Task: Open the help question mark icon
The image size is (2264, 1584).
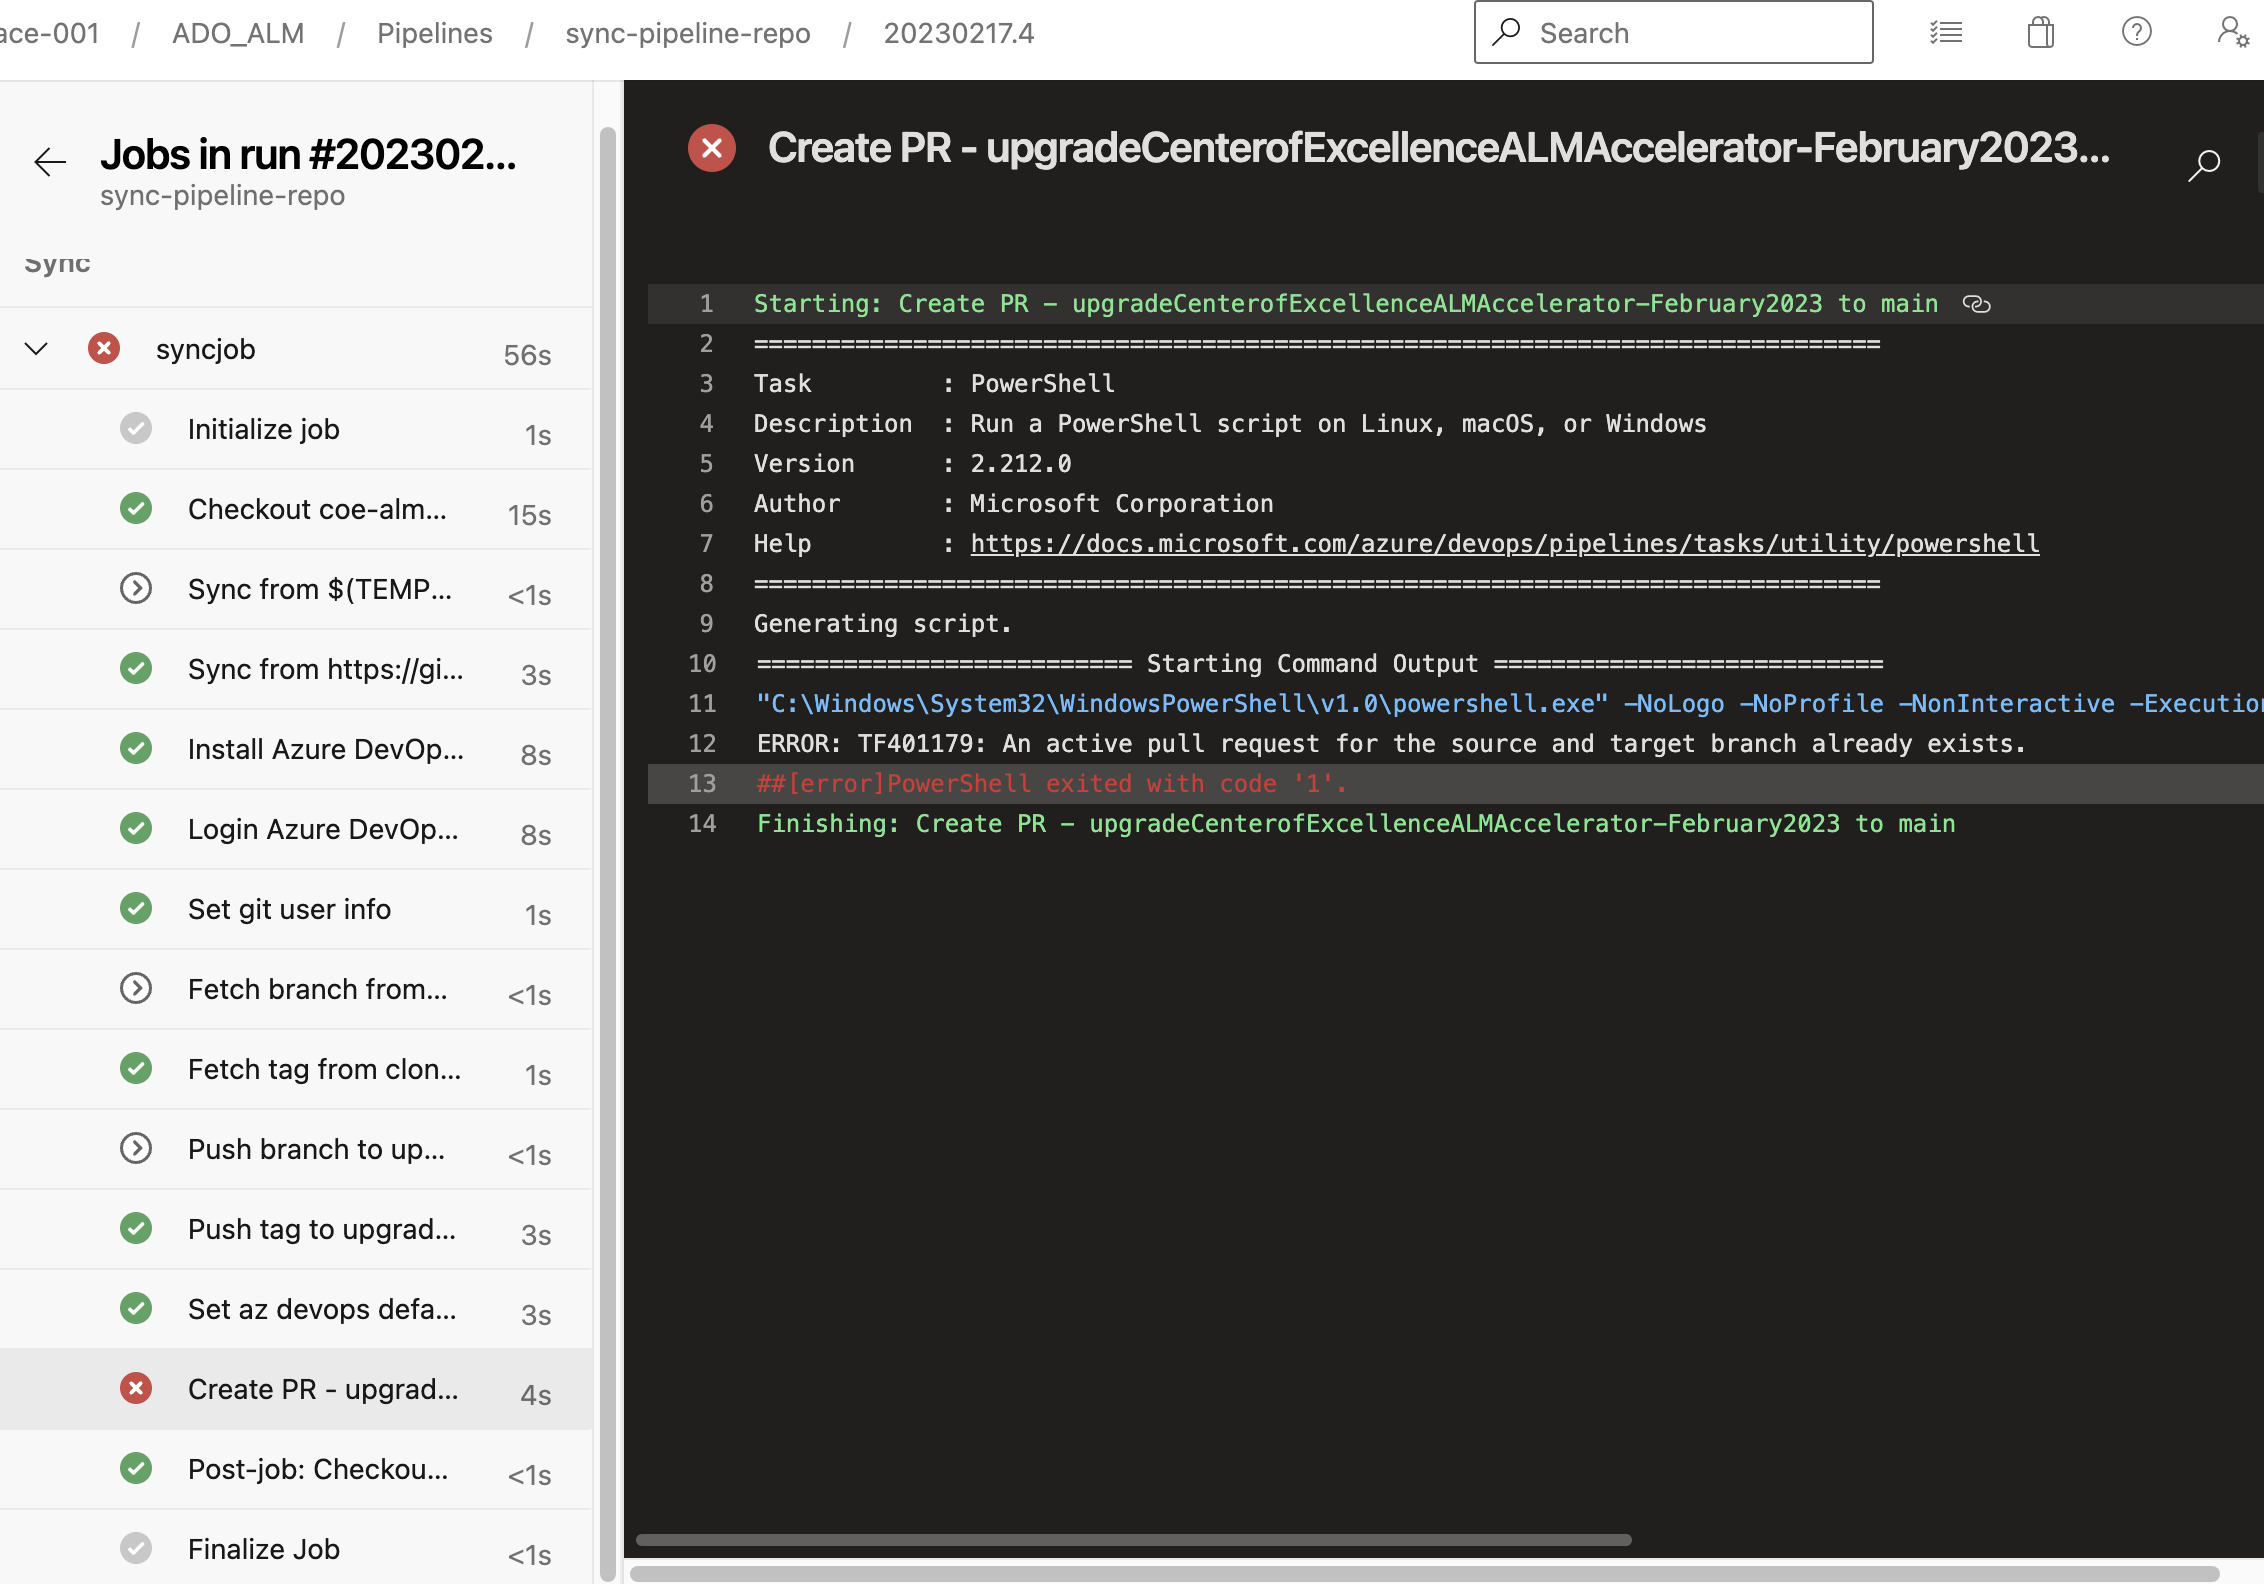Action: [x=2136, y=33]
